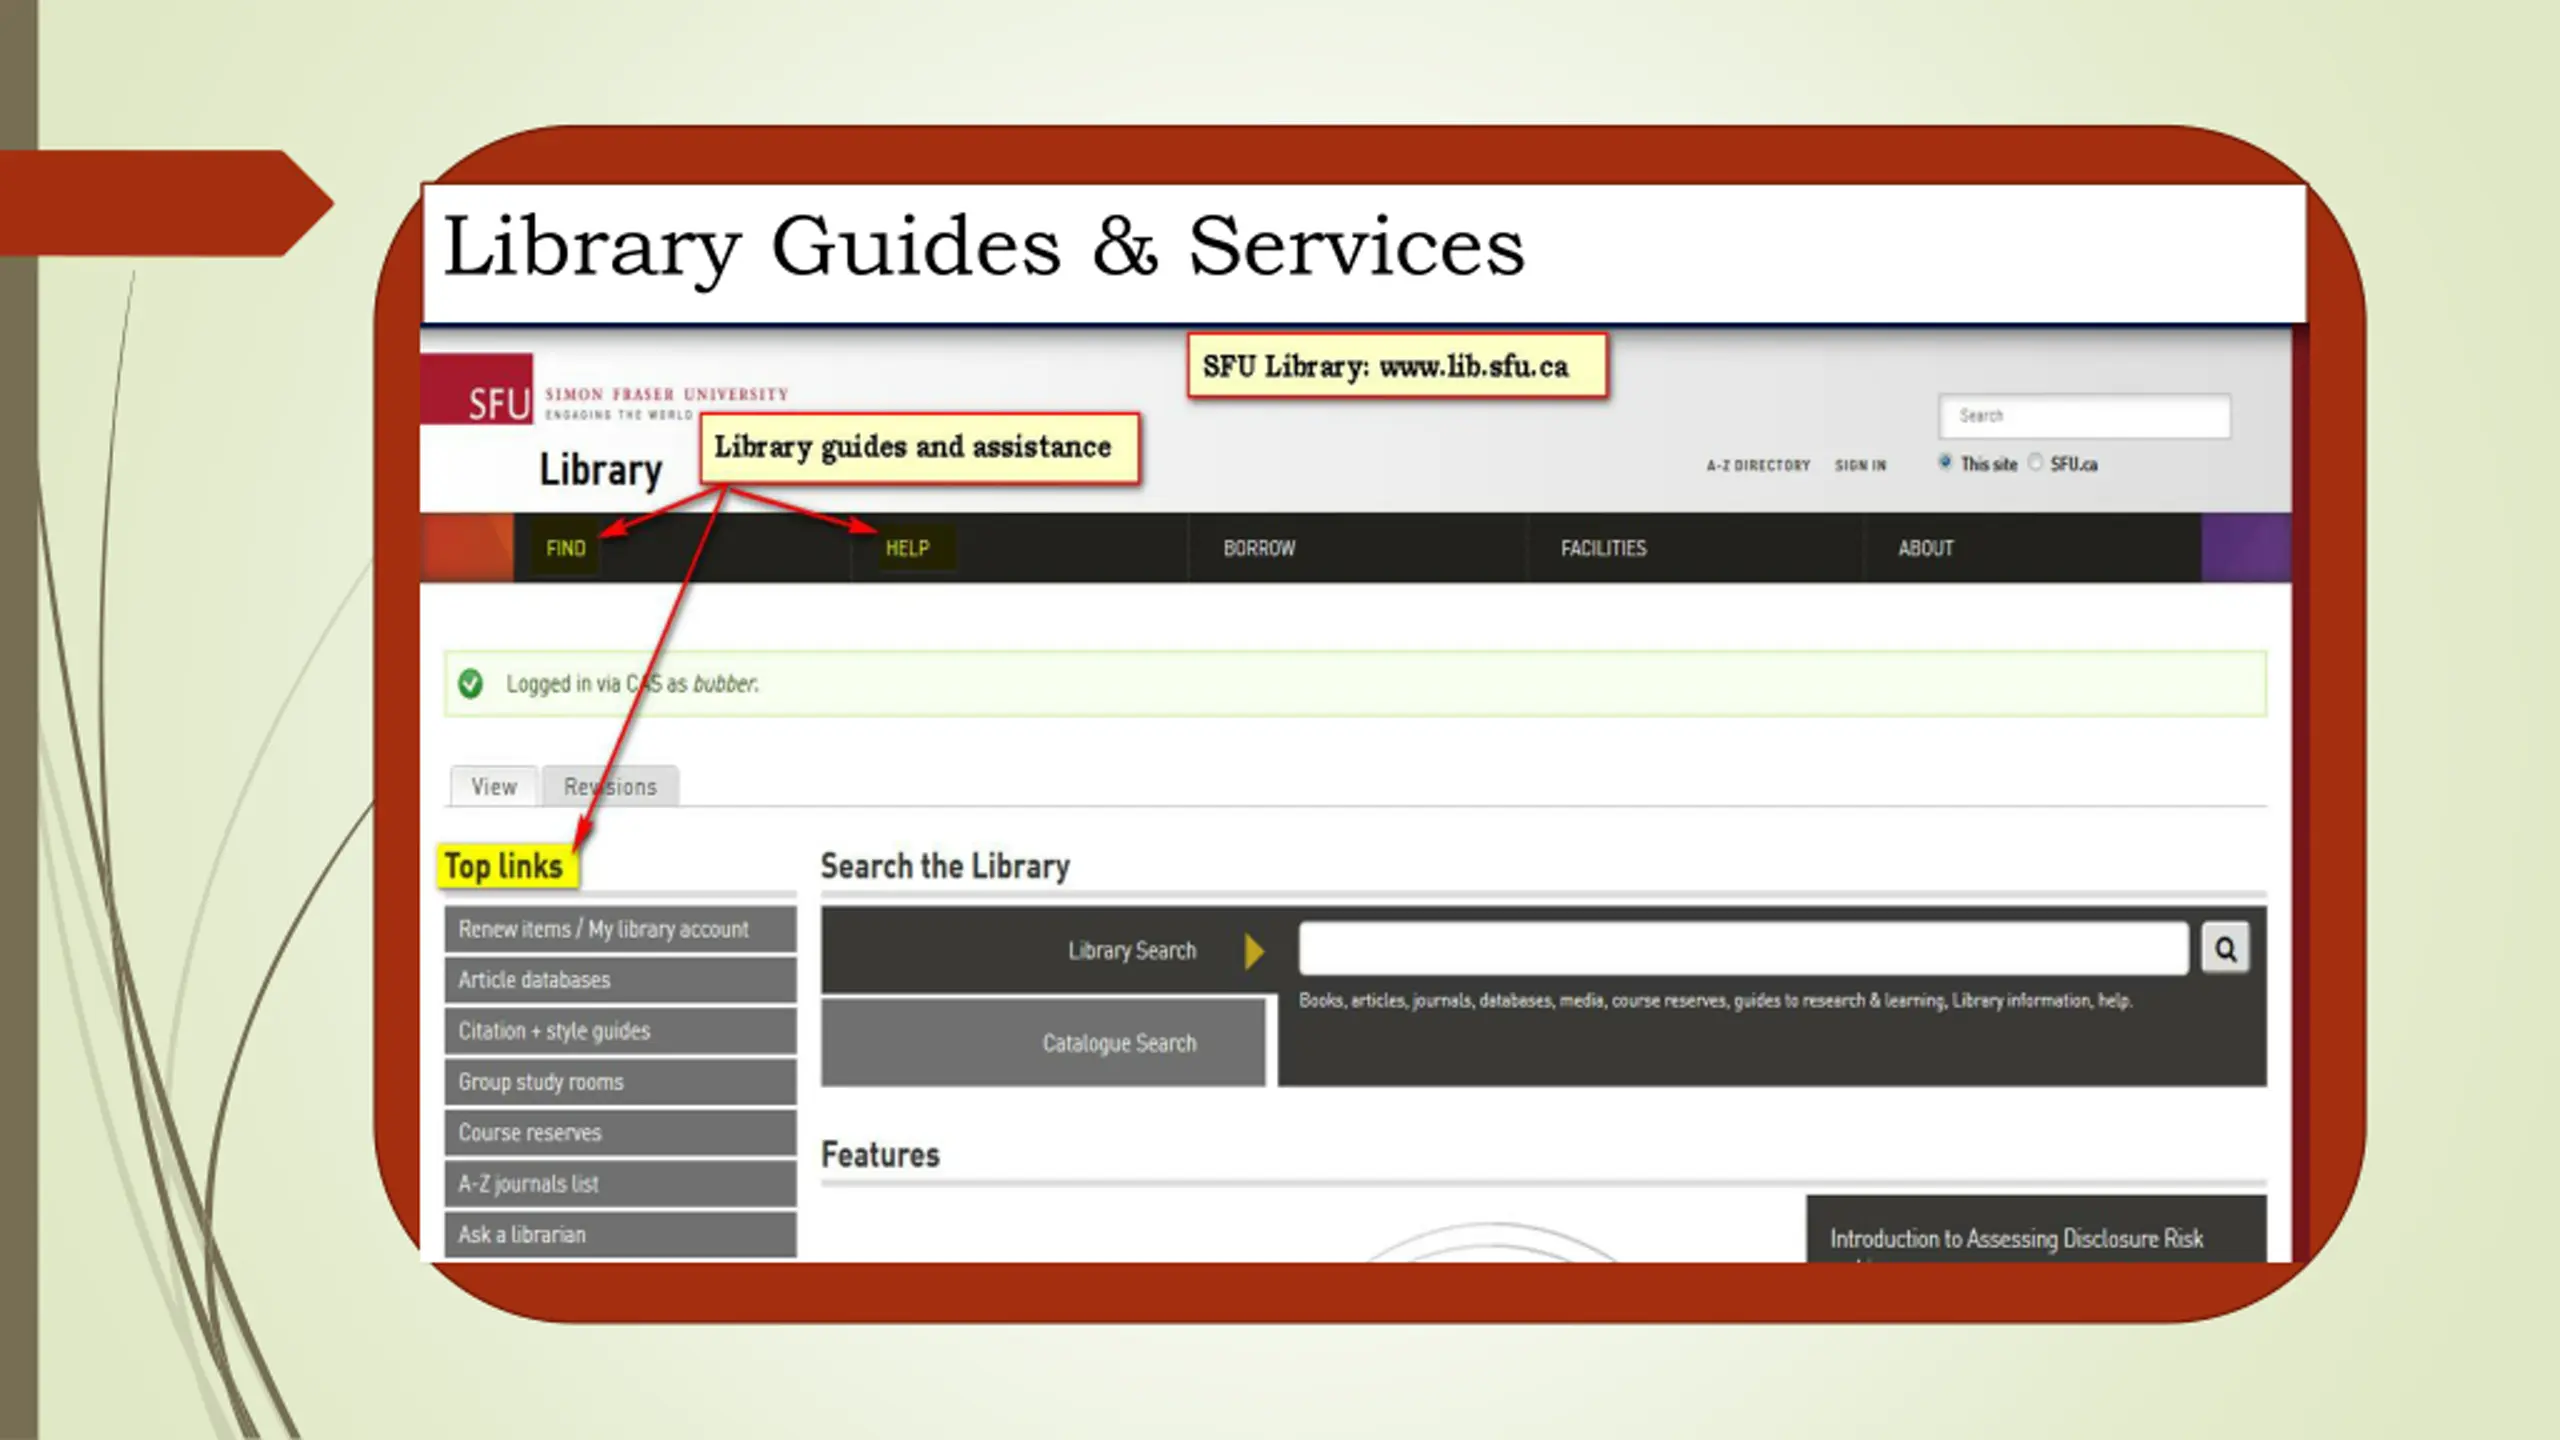Viewport: 2560px width, 1440px height.
Task: Click the Library Search text field
Action: [1743, 948]
